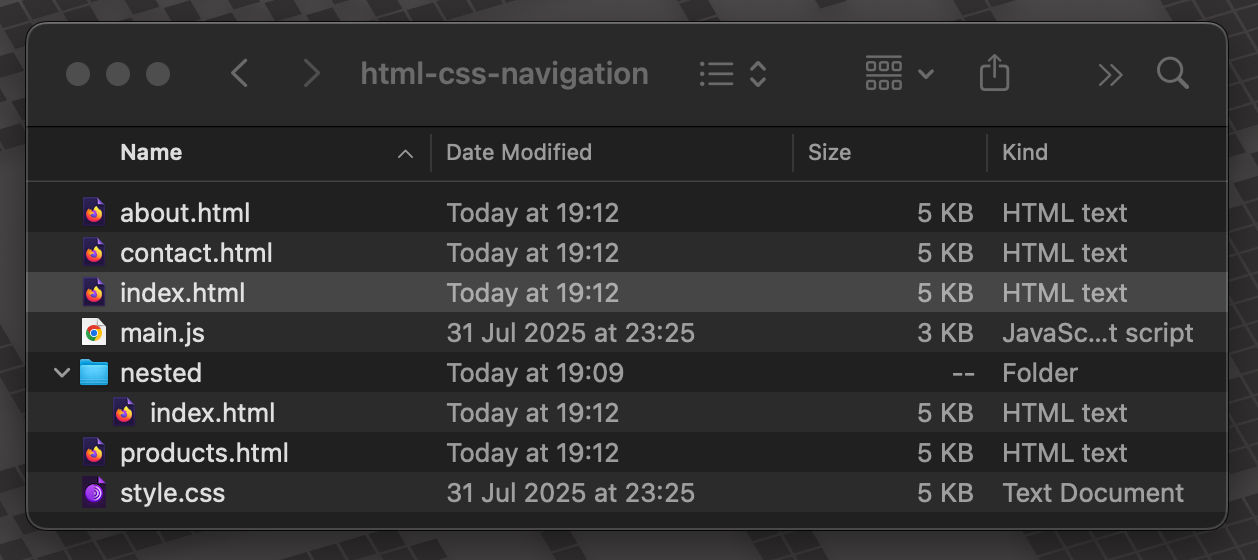Sort by the Date Modified column

519,152
